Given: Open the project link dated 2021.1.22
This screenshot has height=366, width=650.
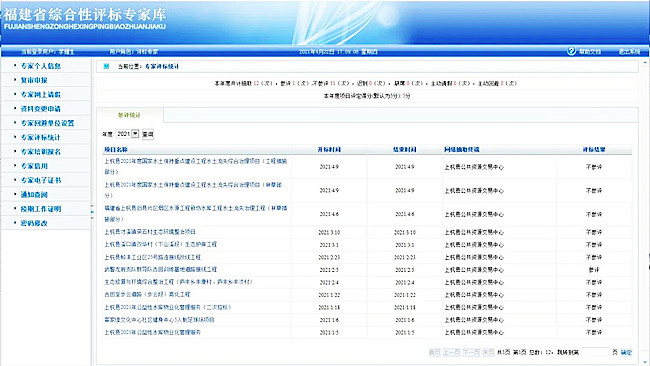Looking at the screenshot, I should tap(147, 294).
